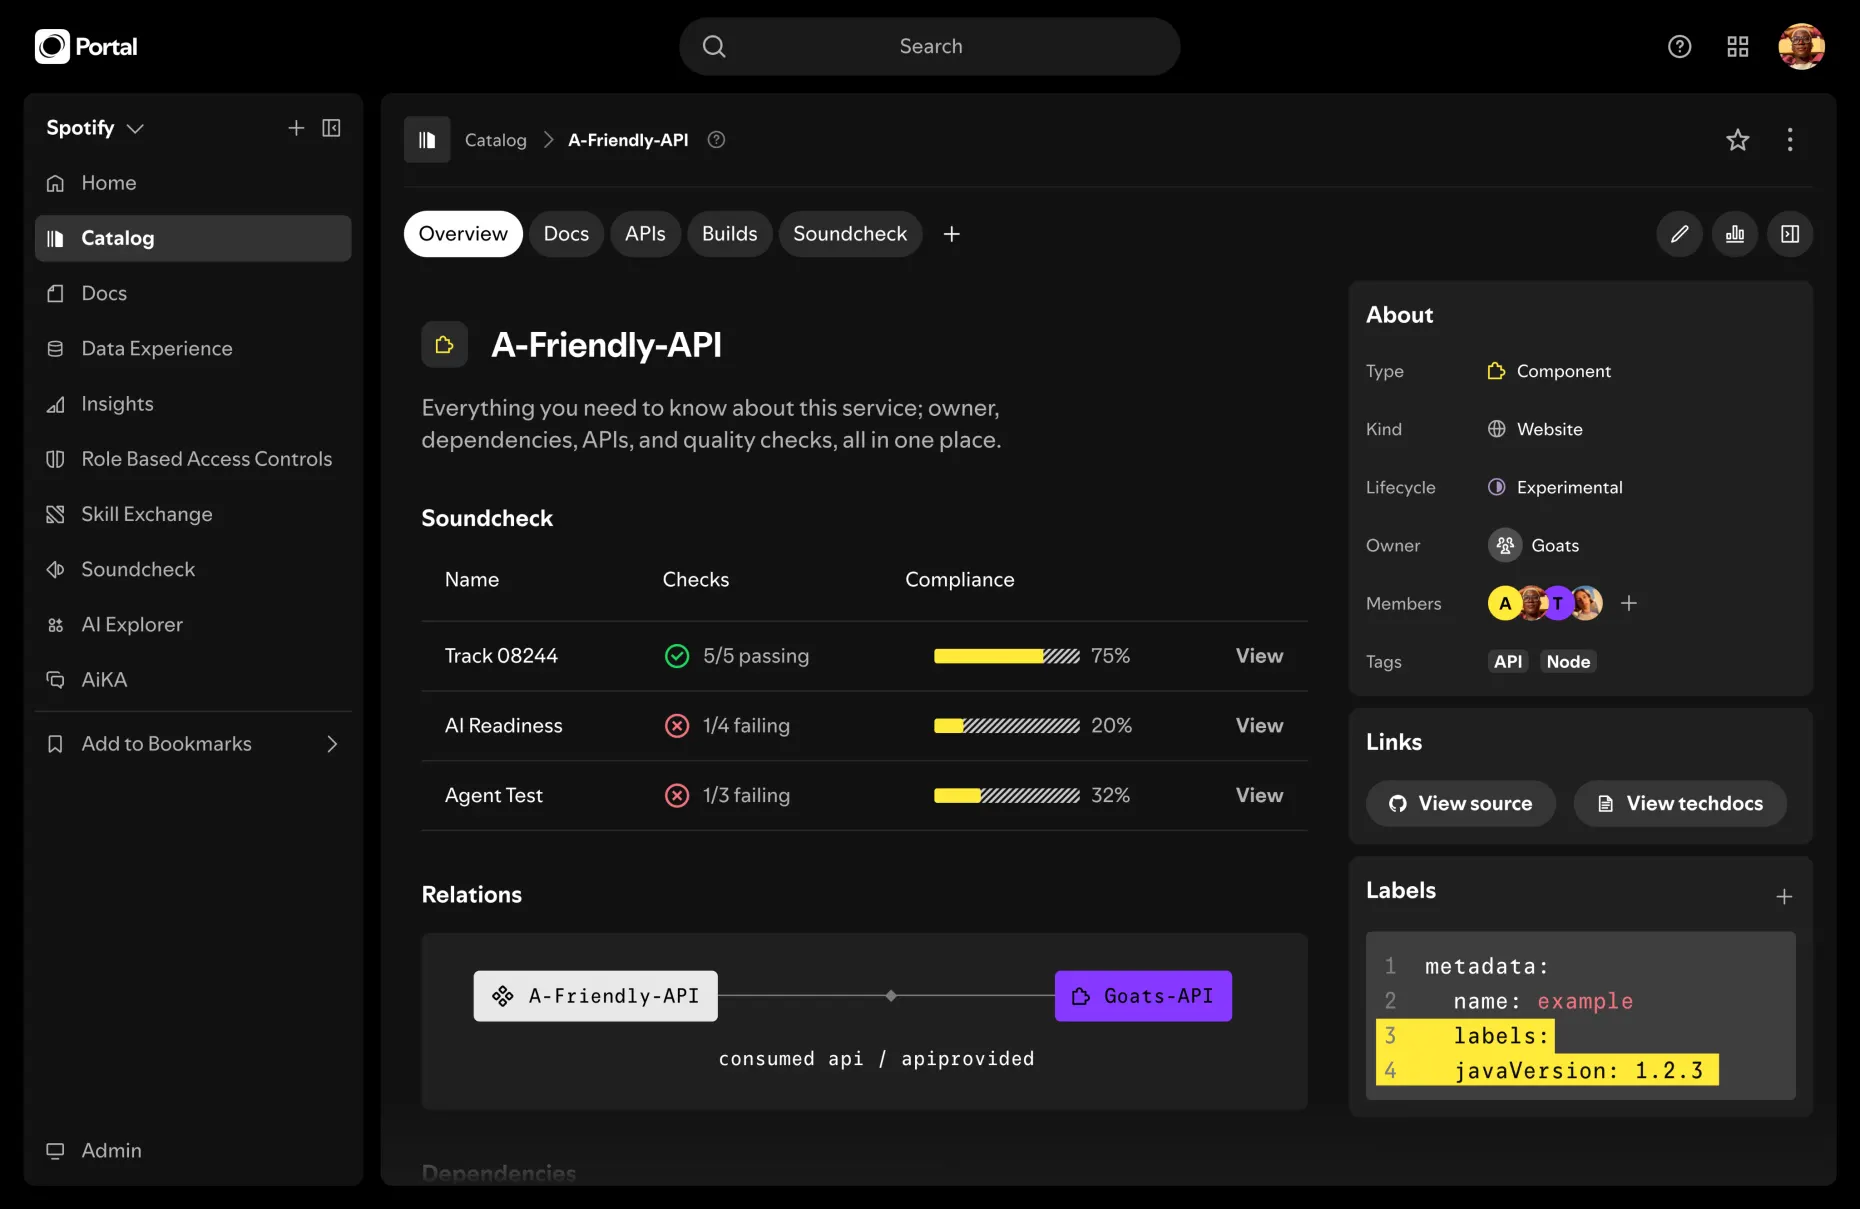
Task: Star this entity as a favorite
Action: pos(1738,140)
